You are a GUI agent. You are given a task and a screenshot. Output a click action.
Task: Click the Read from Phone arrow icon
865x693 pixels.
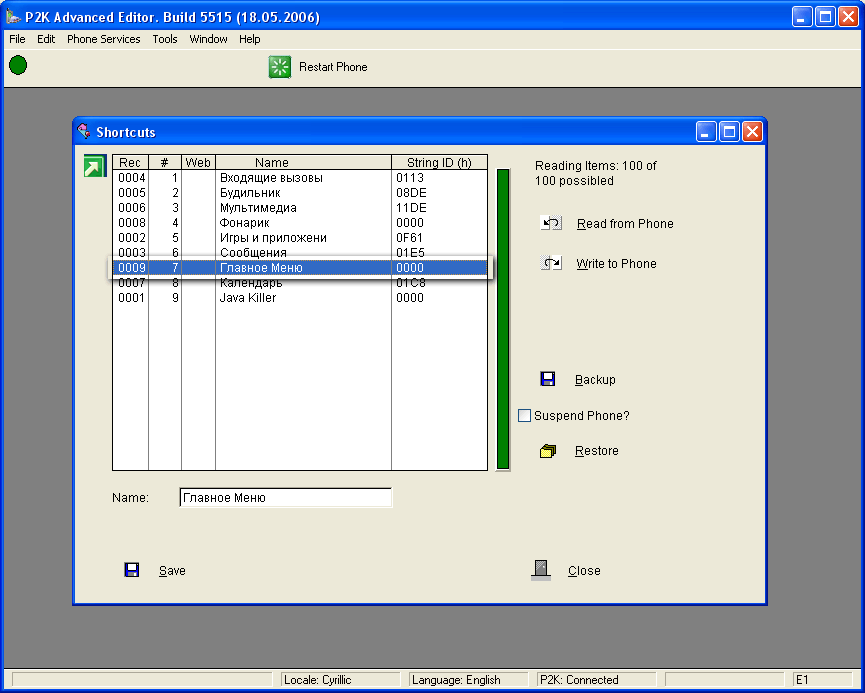tap(551, 223)
